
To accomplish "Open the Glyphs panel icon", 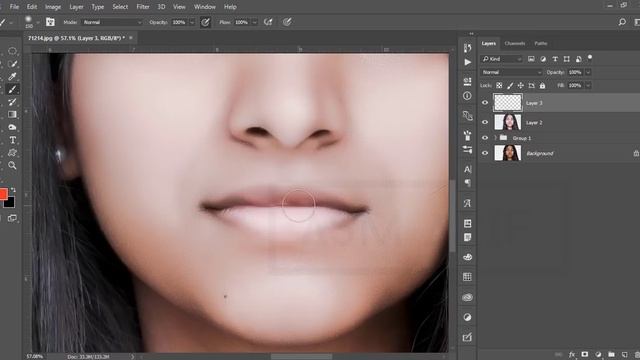I will (x=467, y=203).
